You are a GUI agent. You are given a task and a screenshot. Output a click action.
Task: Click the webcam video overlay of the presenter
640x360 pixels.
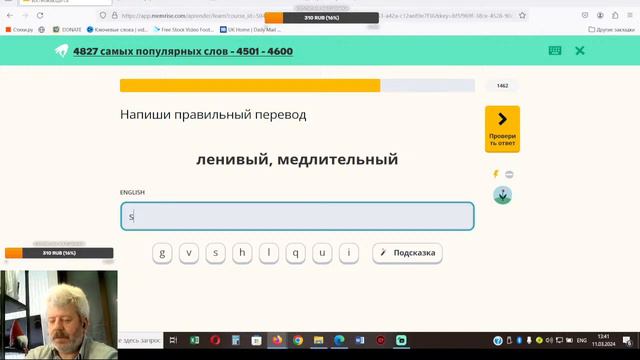[59, 314]
